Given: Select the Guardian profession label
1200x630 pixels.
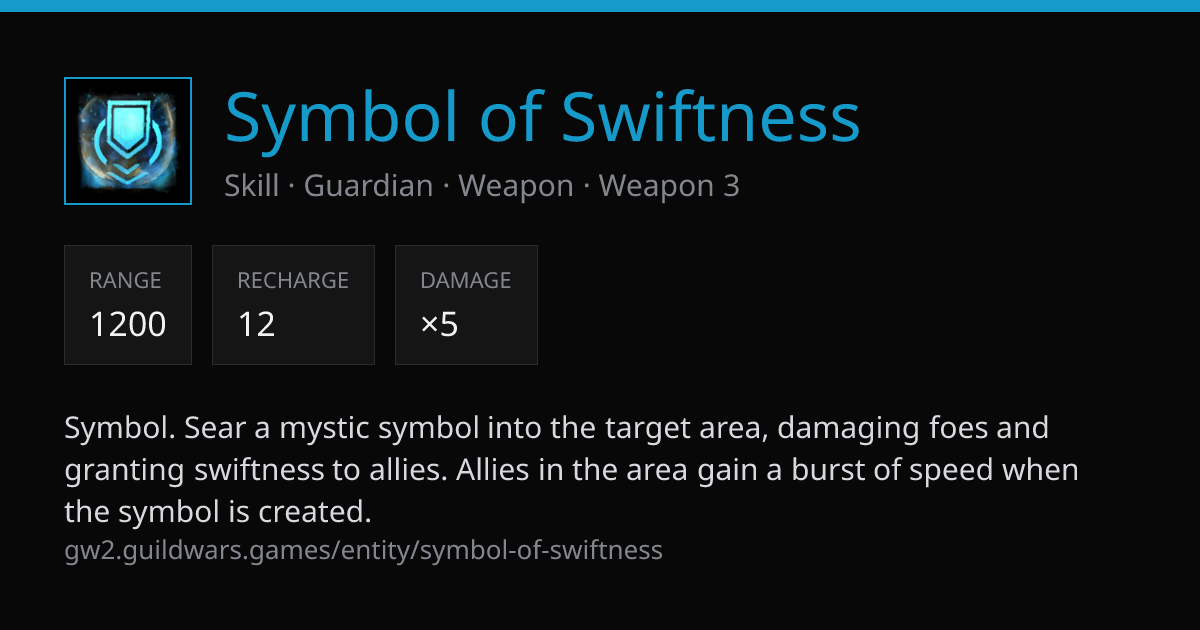Looking at the screenshot, I should coord(368,186).
